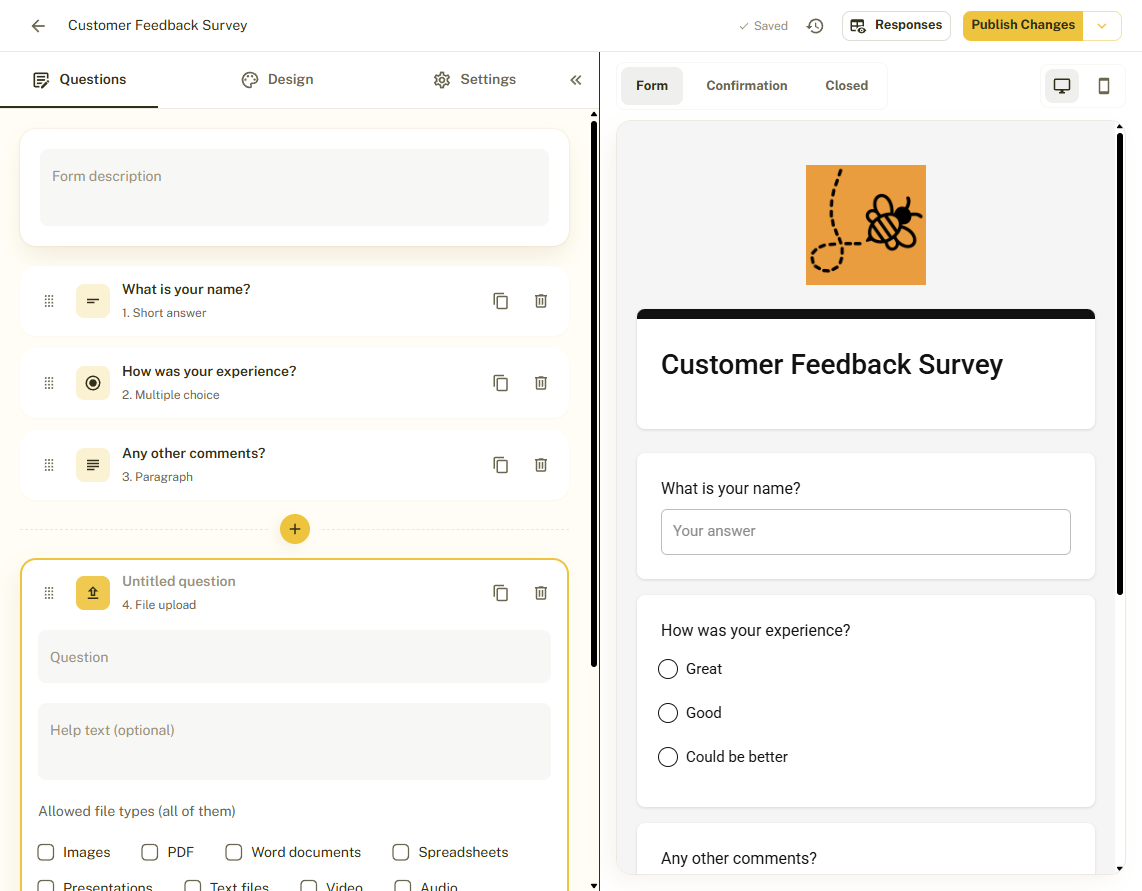Select the 'Great' radio option in preview

668,669
